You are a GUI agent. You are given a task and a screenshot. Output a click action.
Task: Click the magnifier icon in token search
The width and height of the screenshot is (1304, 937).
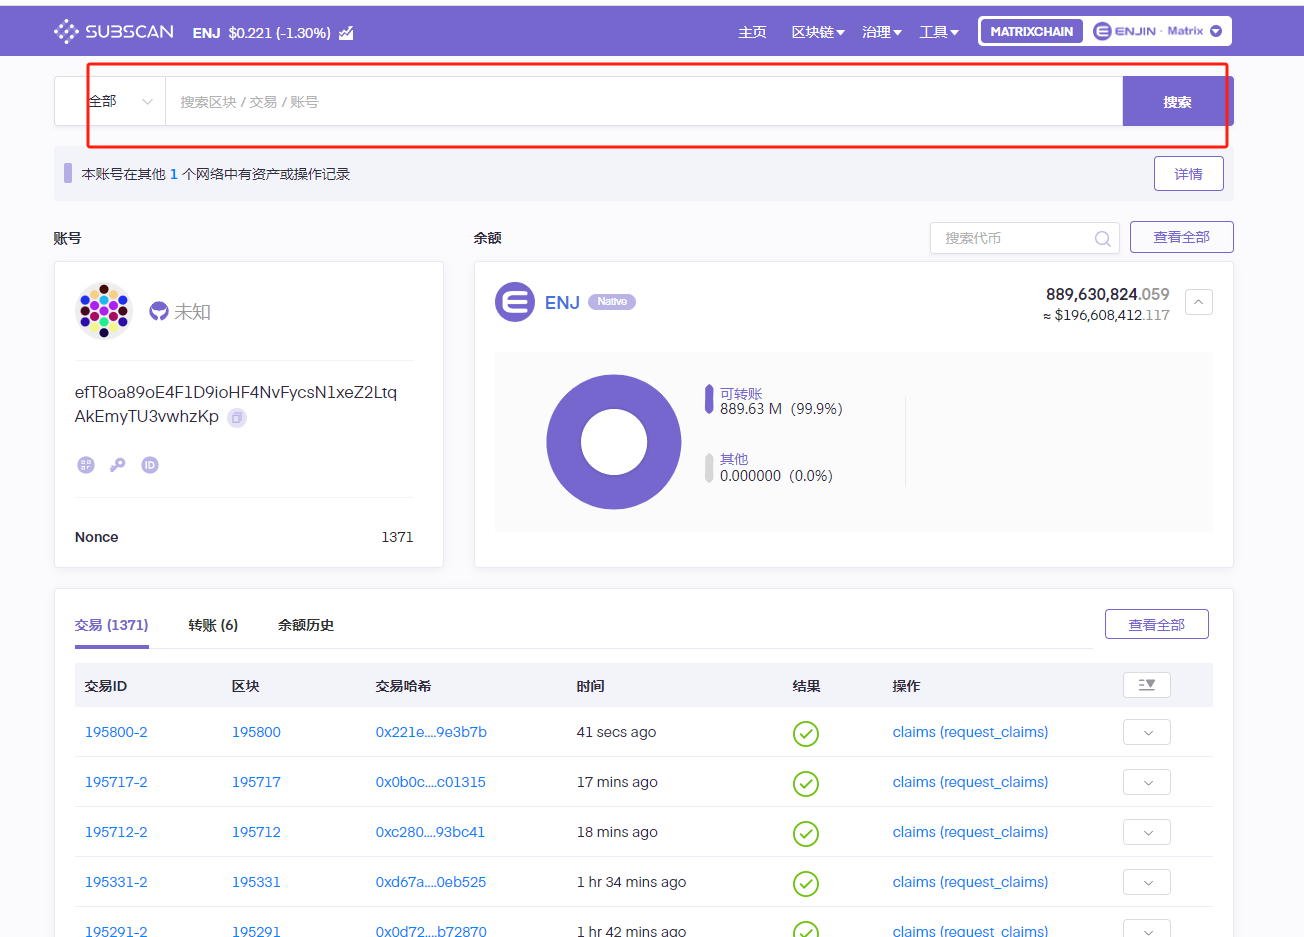tap(1102, 238)
